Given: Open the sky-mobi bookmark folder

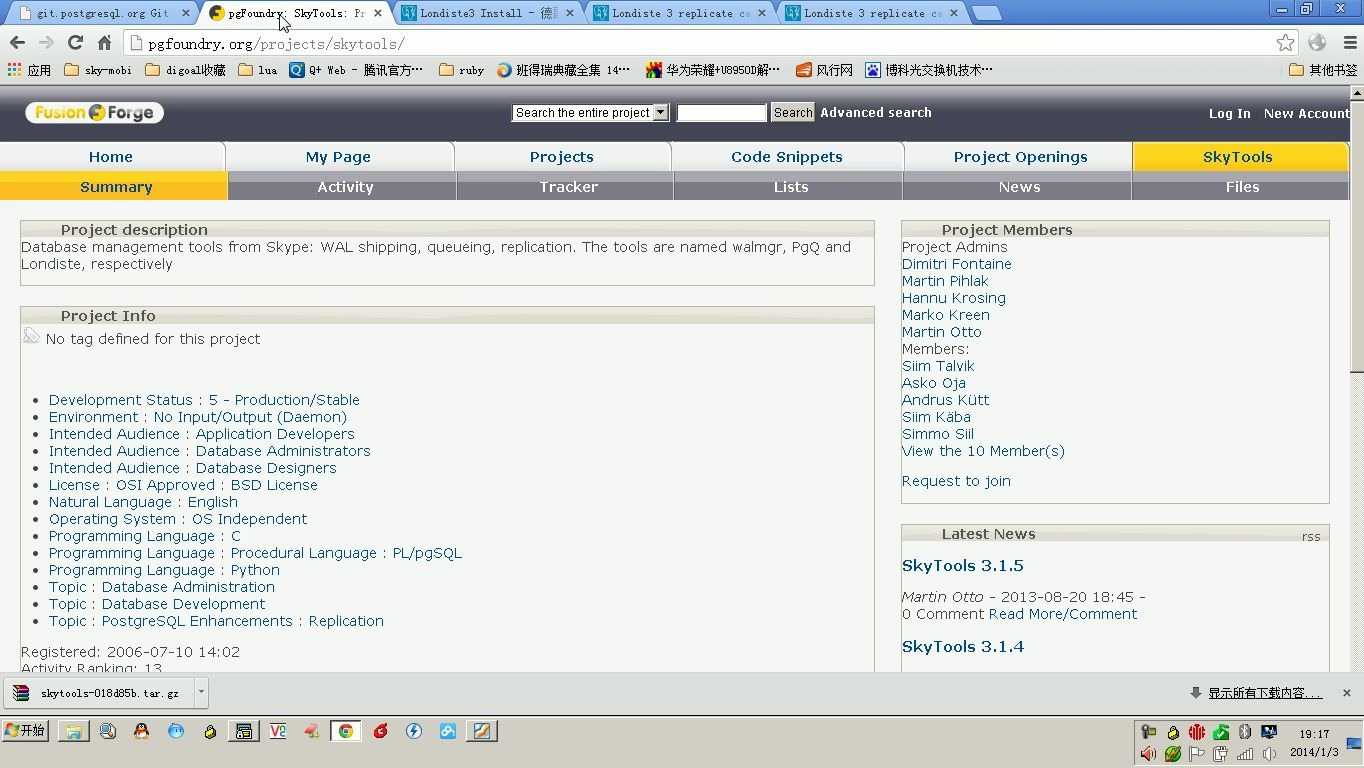Looking at the screenshot, I should pyautogui.click(x=98, y=70).
